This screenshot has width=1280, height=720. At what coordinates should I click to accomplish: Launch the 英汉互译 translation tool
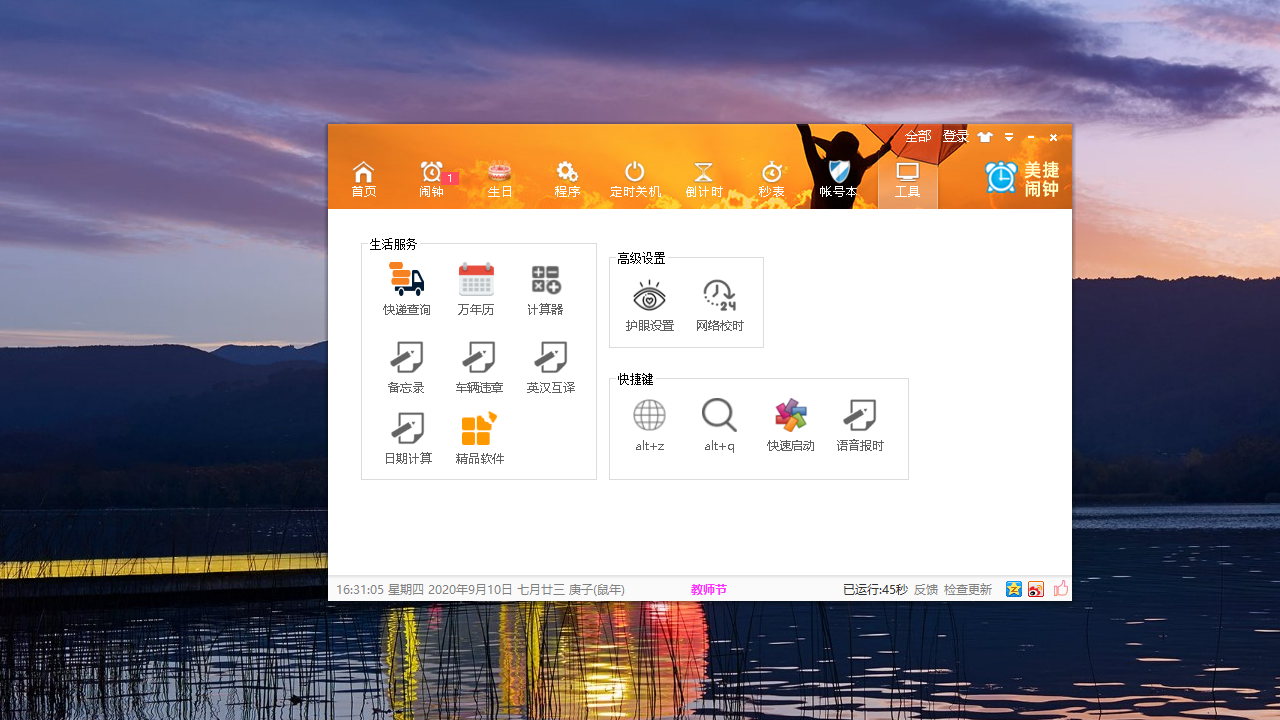pos(550,365)
